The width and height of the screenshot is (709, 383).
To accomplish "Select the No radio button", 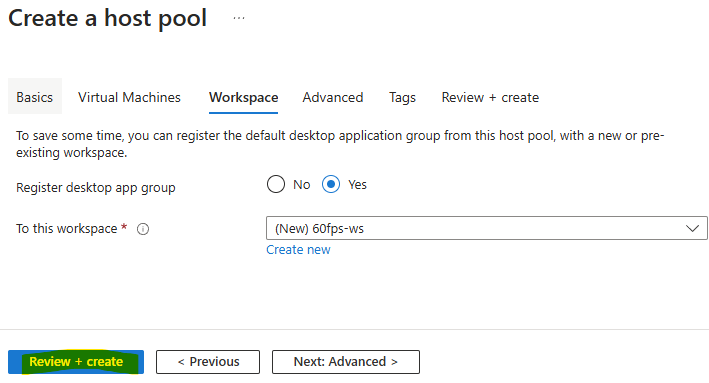I will [x=276, y=184].
